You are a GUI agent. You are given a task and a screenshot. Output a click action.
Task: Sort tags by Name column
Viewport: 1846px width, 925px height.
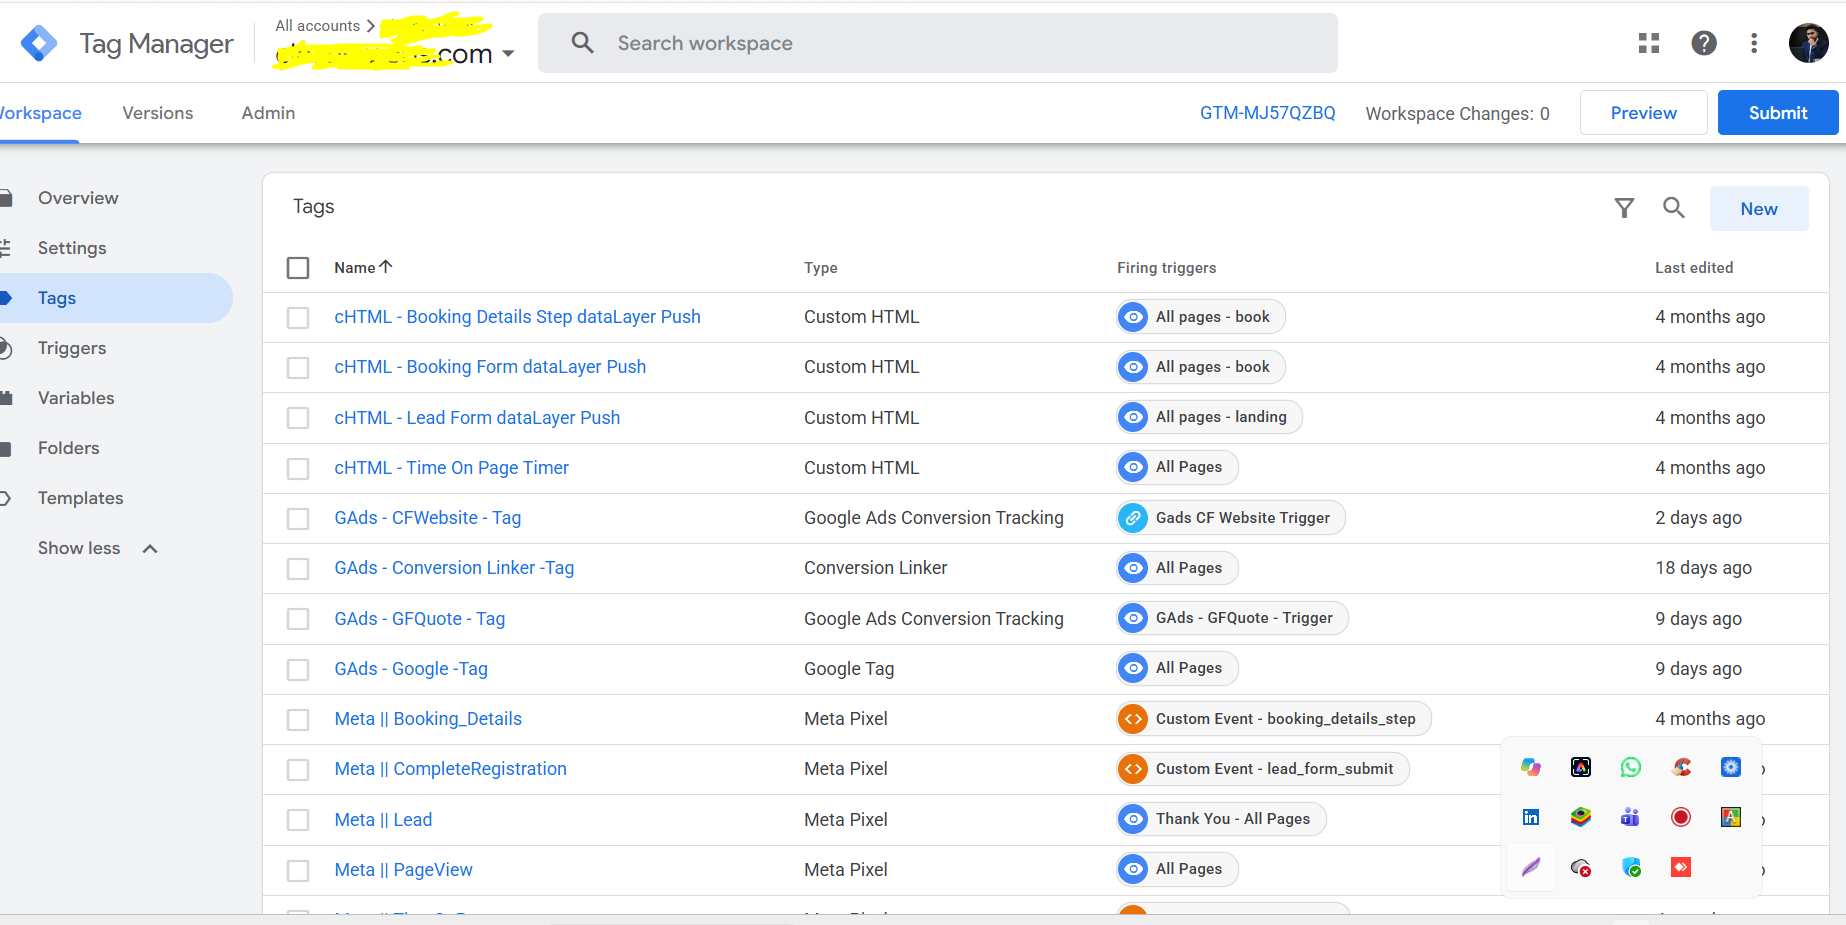coord(363,267)
